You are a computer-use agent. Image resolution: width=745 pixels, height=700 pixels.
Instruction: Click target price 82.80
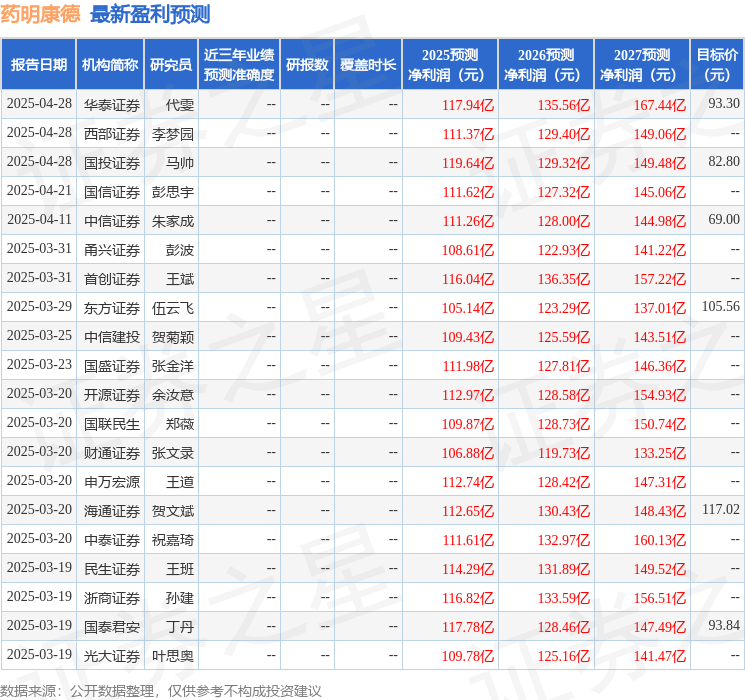[724, 161]
